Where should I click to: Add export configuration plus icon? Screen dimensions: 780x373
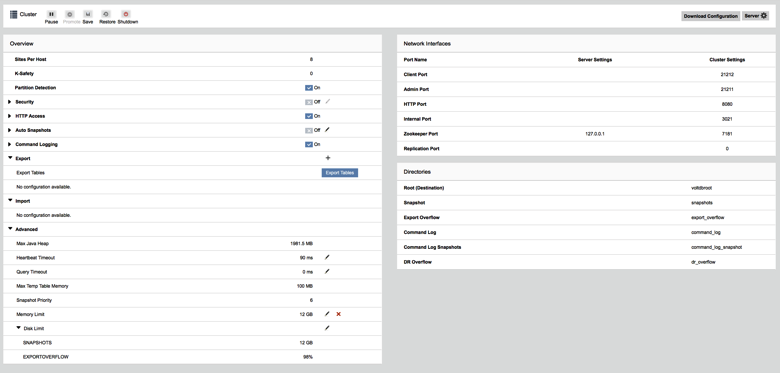click(328, 158)
